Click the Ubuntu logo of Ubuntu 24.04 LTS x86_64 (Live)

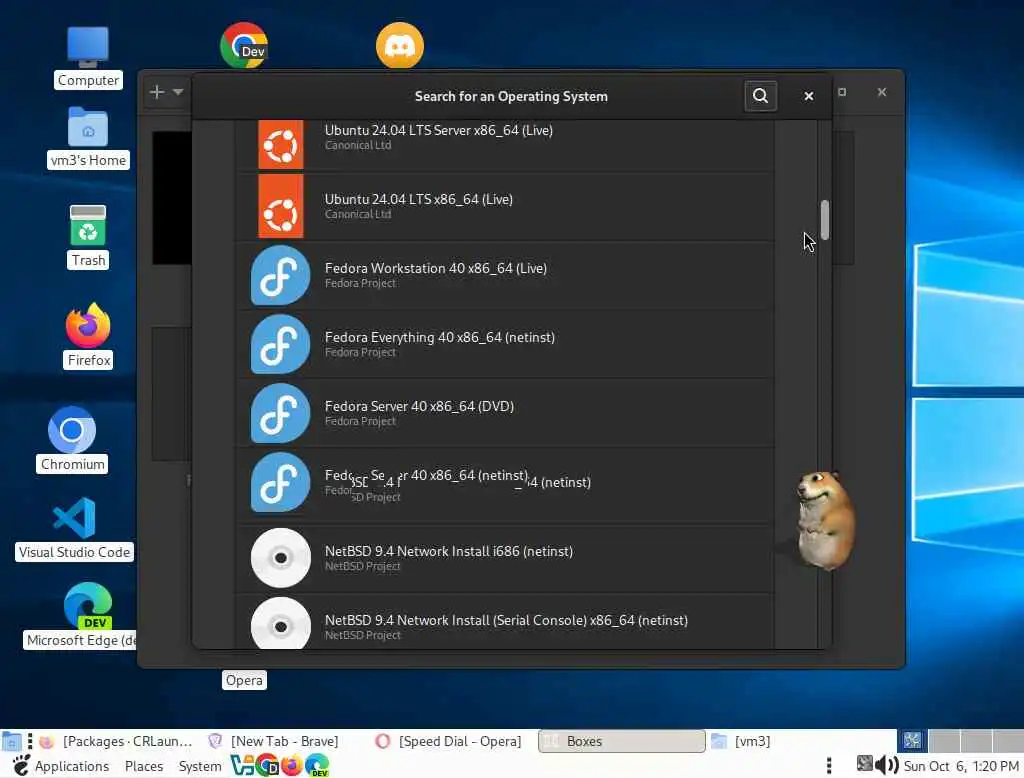[x=281, y=206]
